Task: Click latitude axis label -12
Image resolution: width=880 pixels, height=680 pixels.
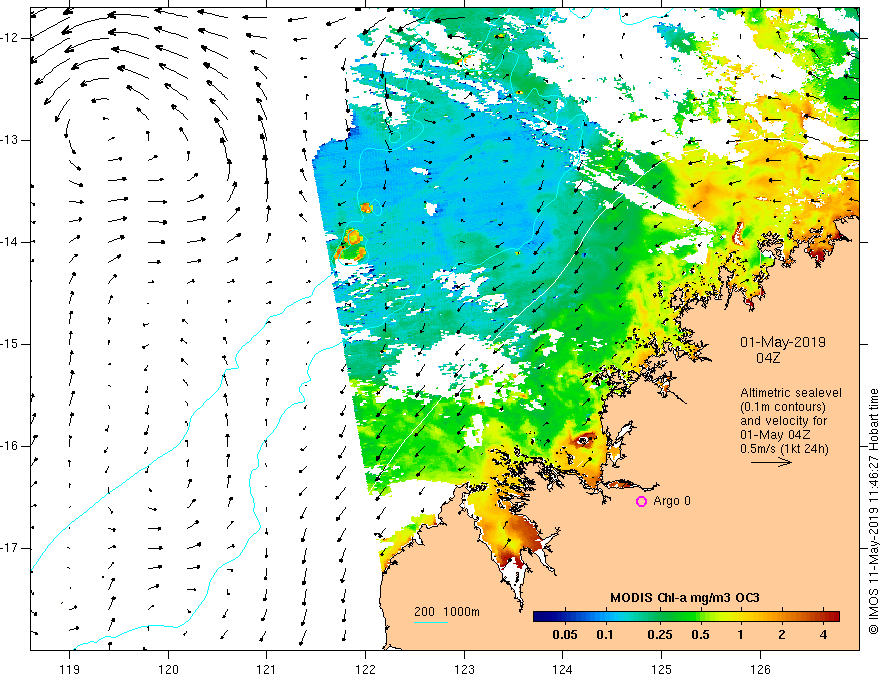Action: [x=9, y=38]
